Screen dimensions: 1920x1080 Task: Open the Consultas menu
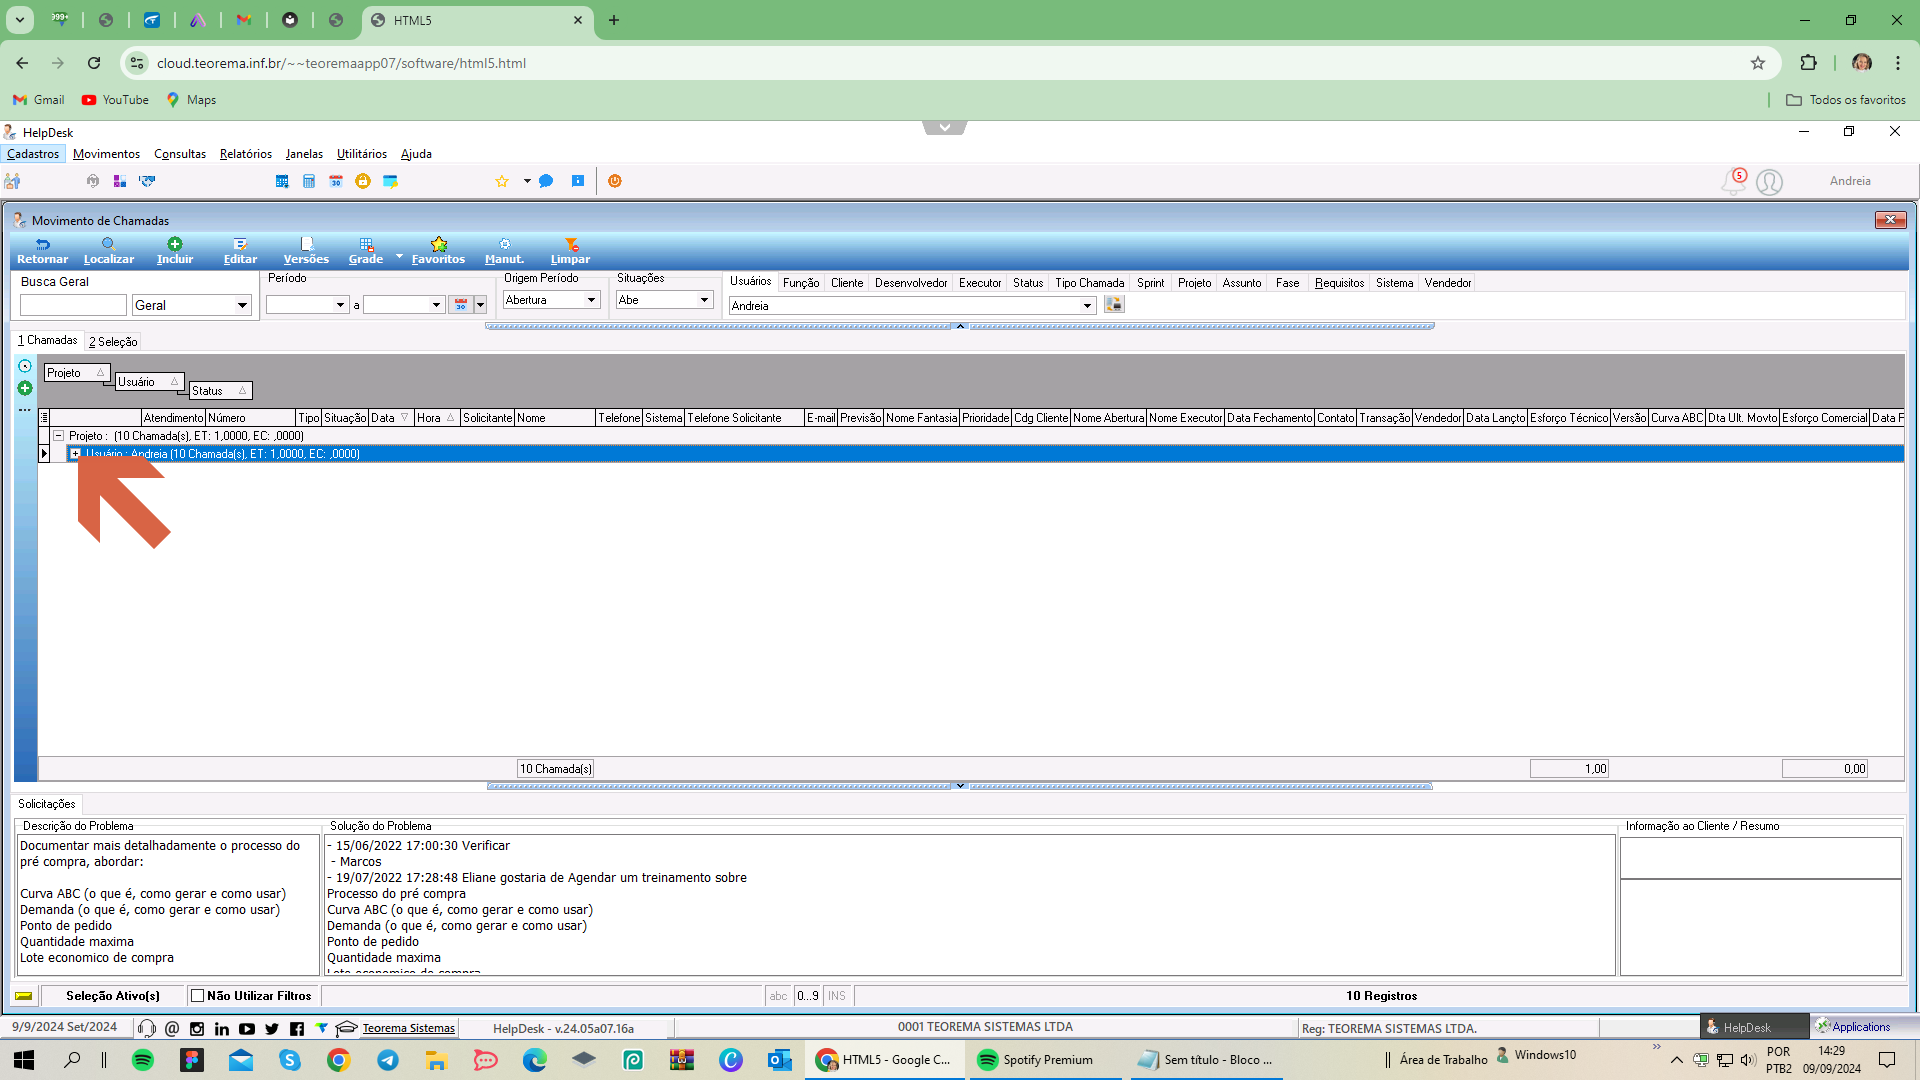(180, 154)
